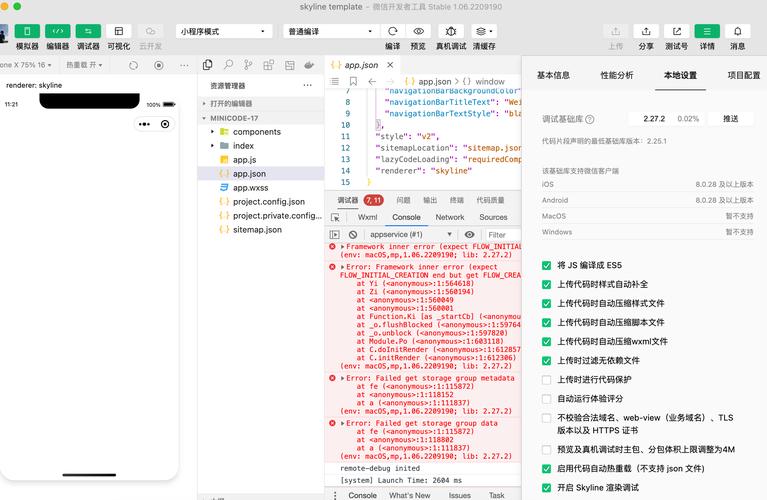The height and width of the screenshot is (500, 767).
Task: Click the simulator record/stop circle icon
Action: 158,65
